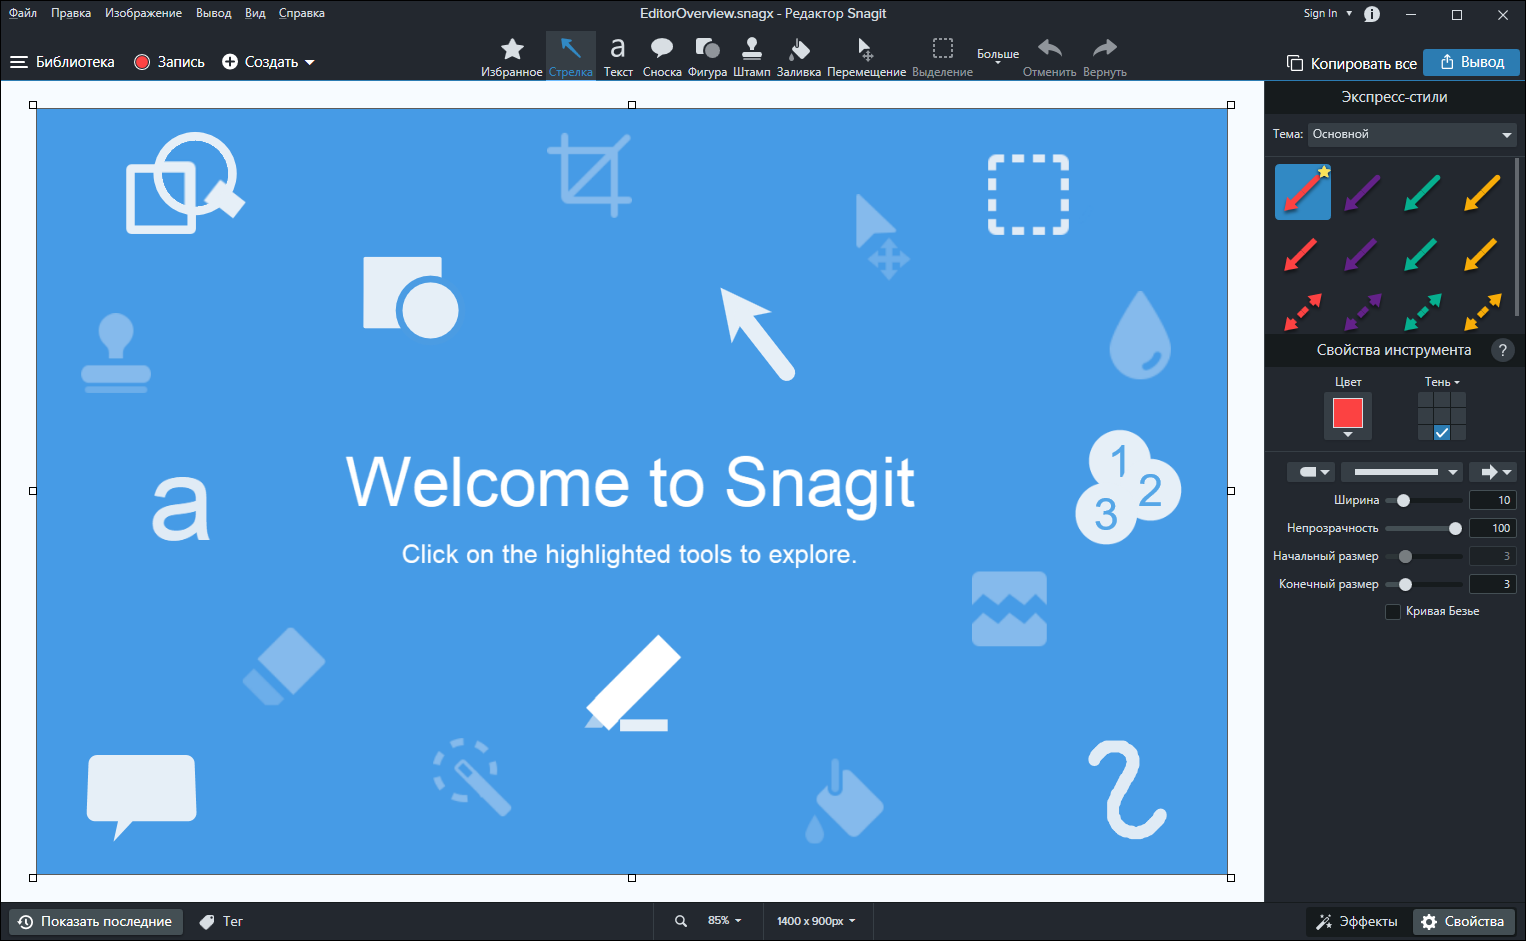Open the Создать dropdown menu
The width and height of the screenshot is (1526, 941).
(x=268, y=62)
